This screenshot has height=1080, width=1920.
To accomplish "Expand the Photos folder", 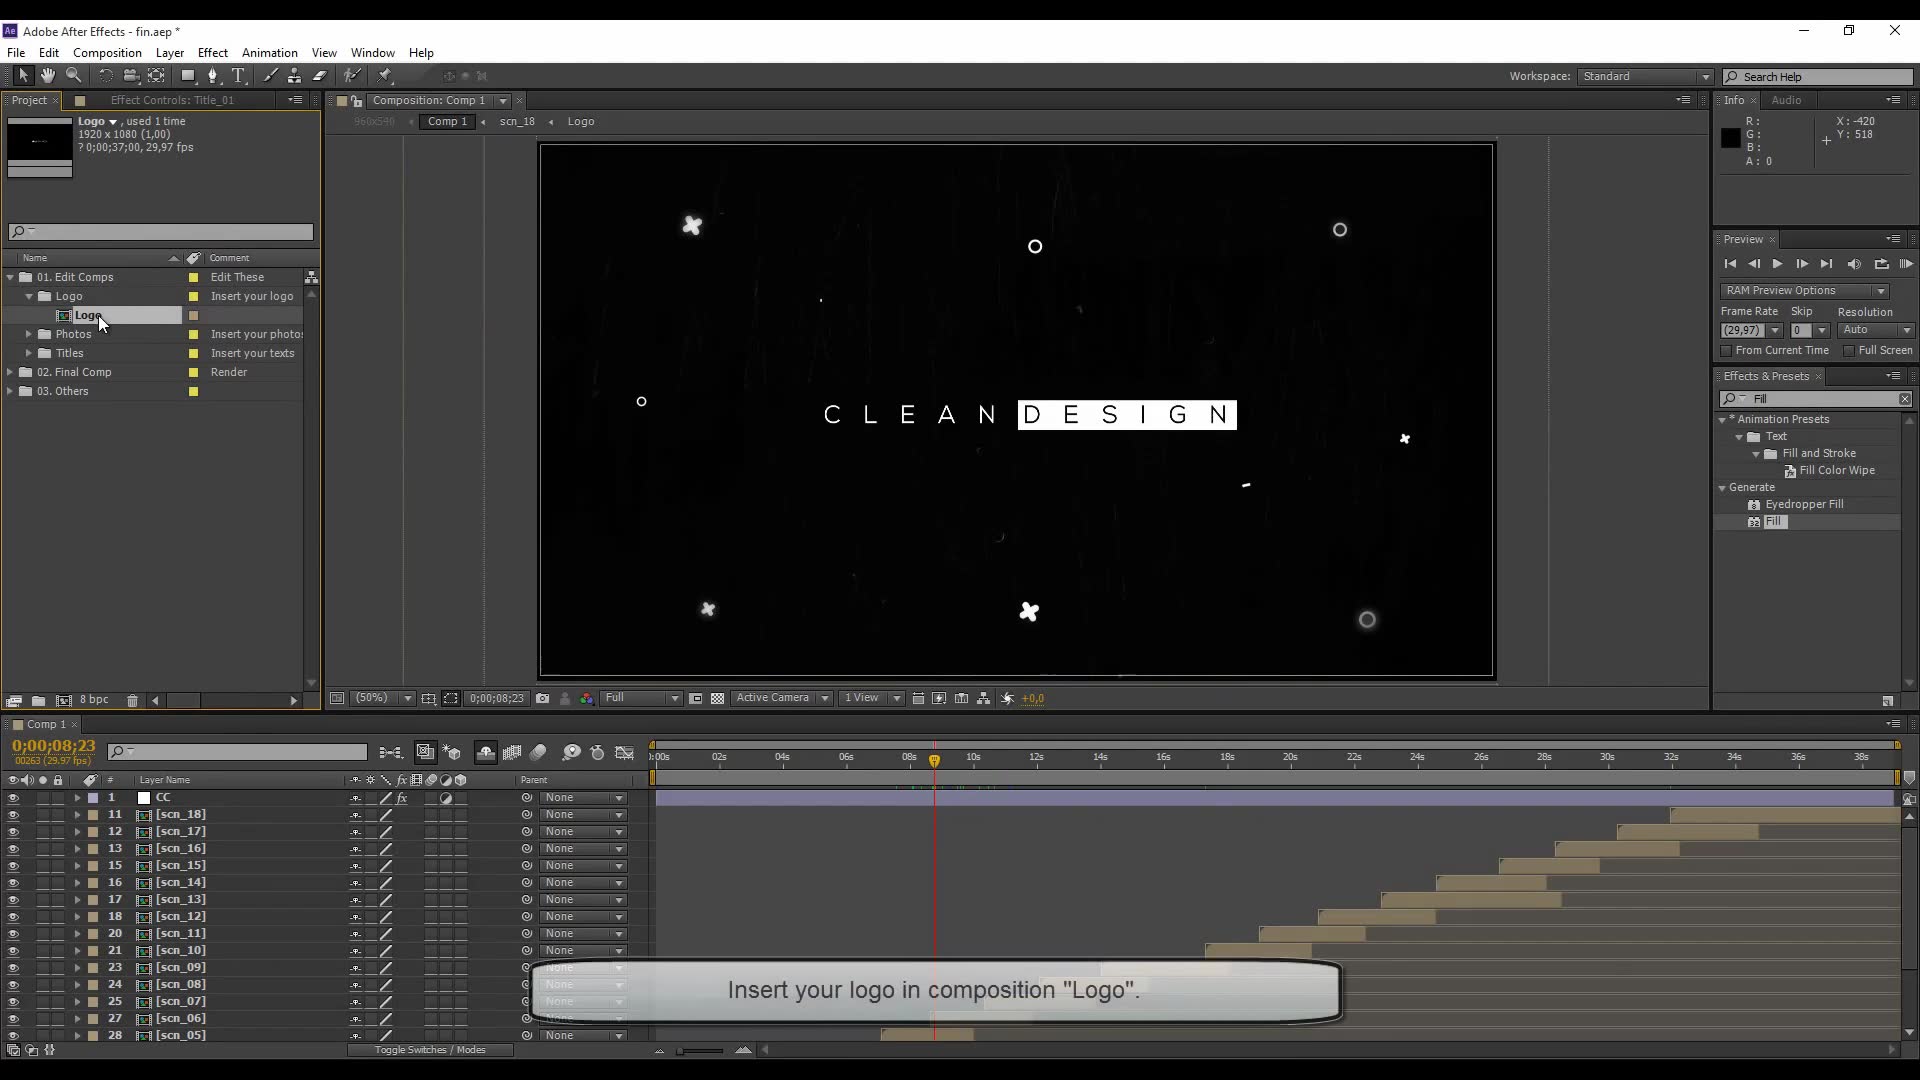I will click(x=29, y=334).
